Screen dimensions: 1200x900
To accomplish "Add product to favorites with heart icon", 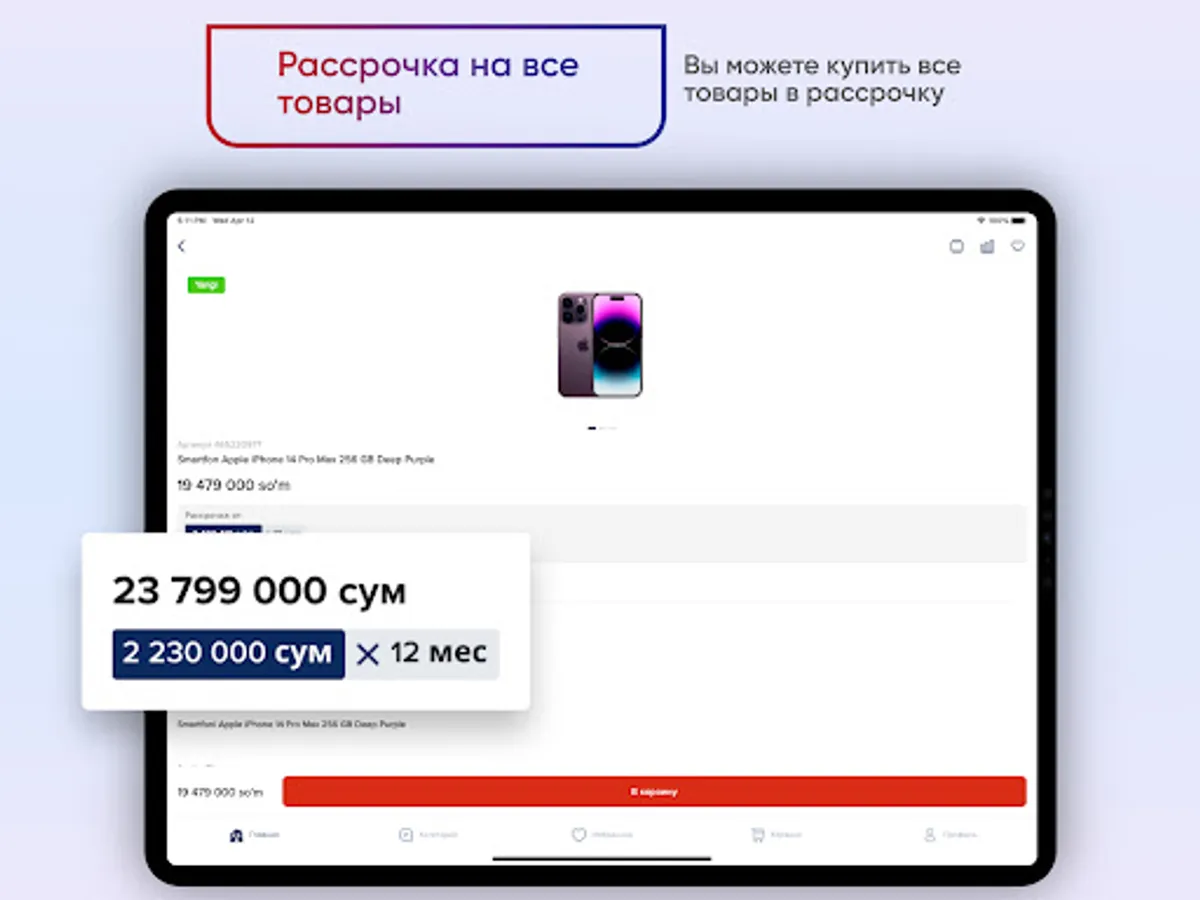I will tap(1018, 246).
